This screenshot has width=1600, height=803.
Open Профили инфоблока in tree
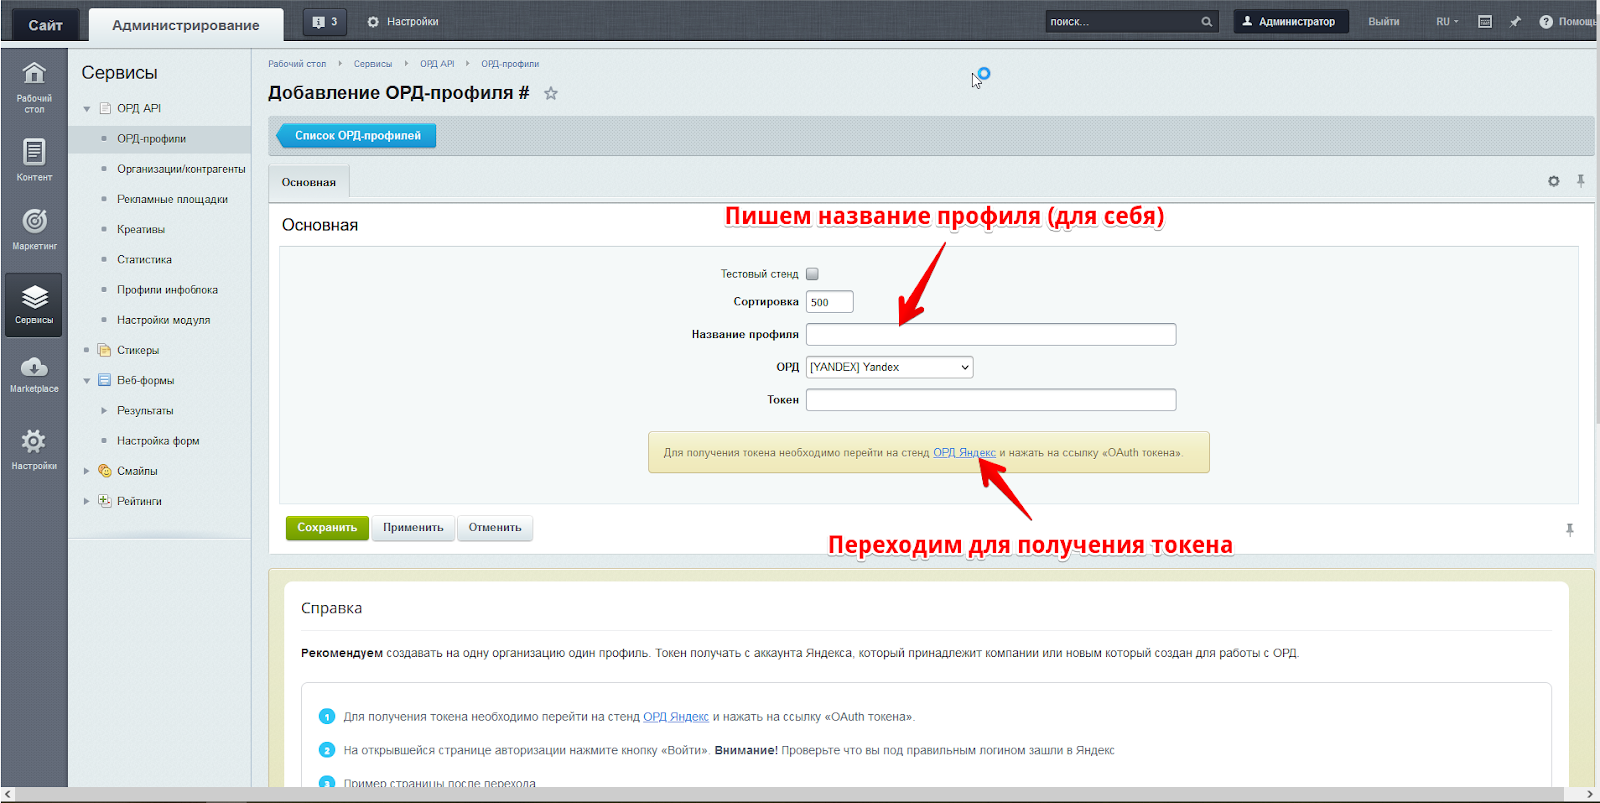pyautogui.click(x=167, y=290)
